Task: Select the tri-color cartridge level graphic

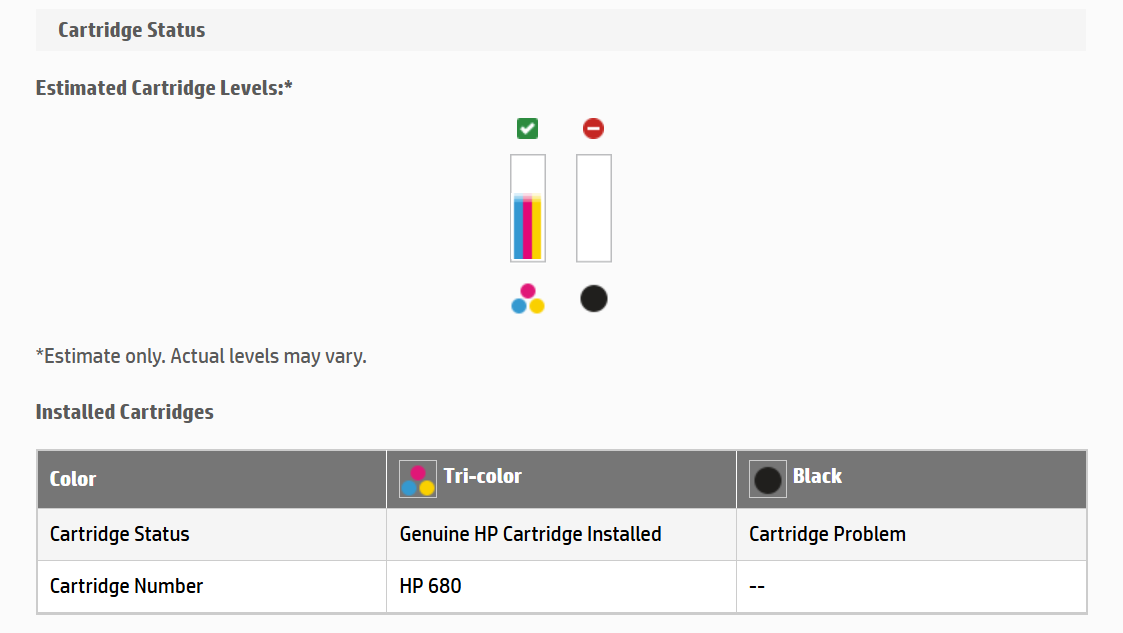Action: pyautogui.click(x=528, y=208)
